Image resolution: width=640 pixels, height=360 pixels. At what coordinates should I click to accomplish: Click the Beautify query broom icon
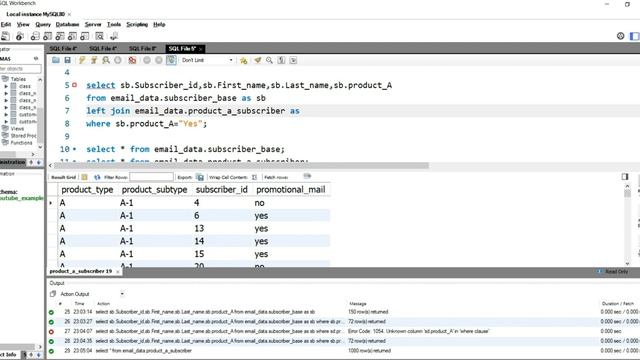point(258,60)
